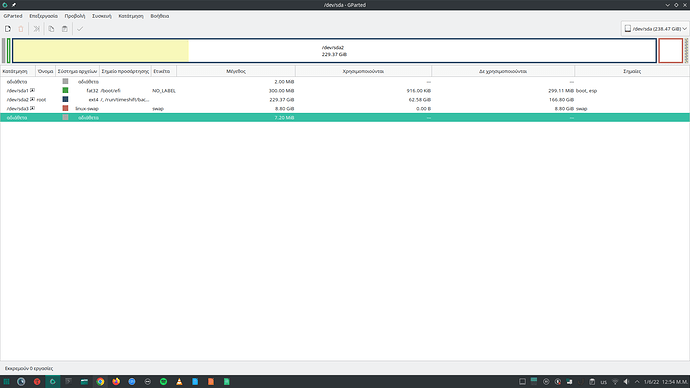Open the terminal icon in the taskbar
The image size is (690, 388).
(x=68, y=382)
